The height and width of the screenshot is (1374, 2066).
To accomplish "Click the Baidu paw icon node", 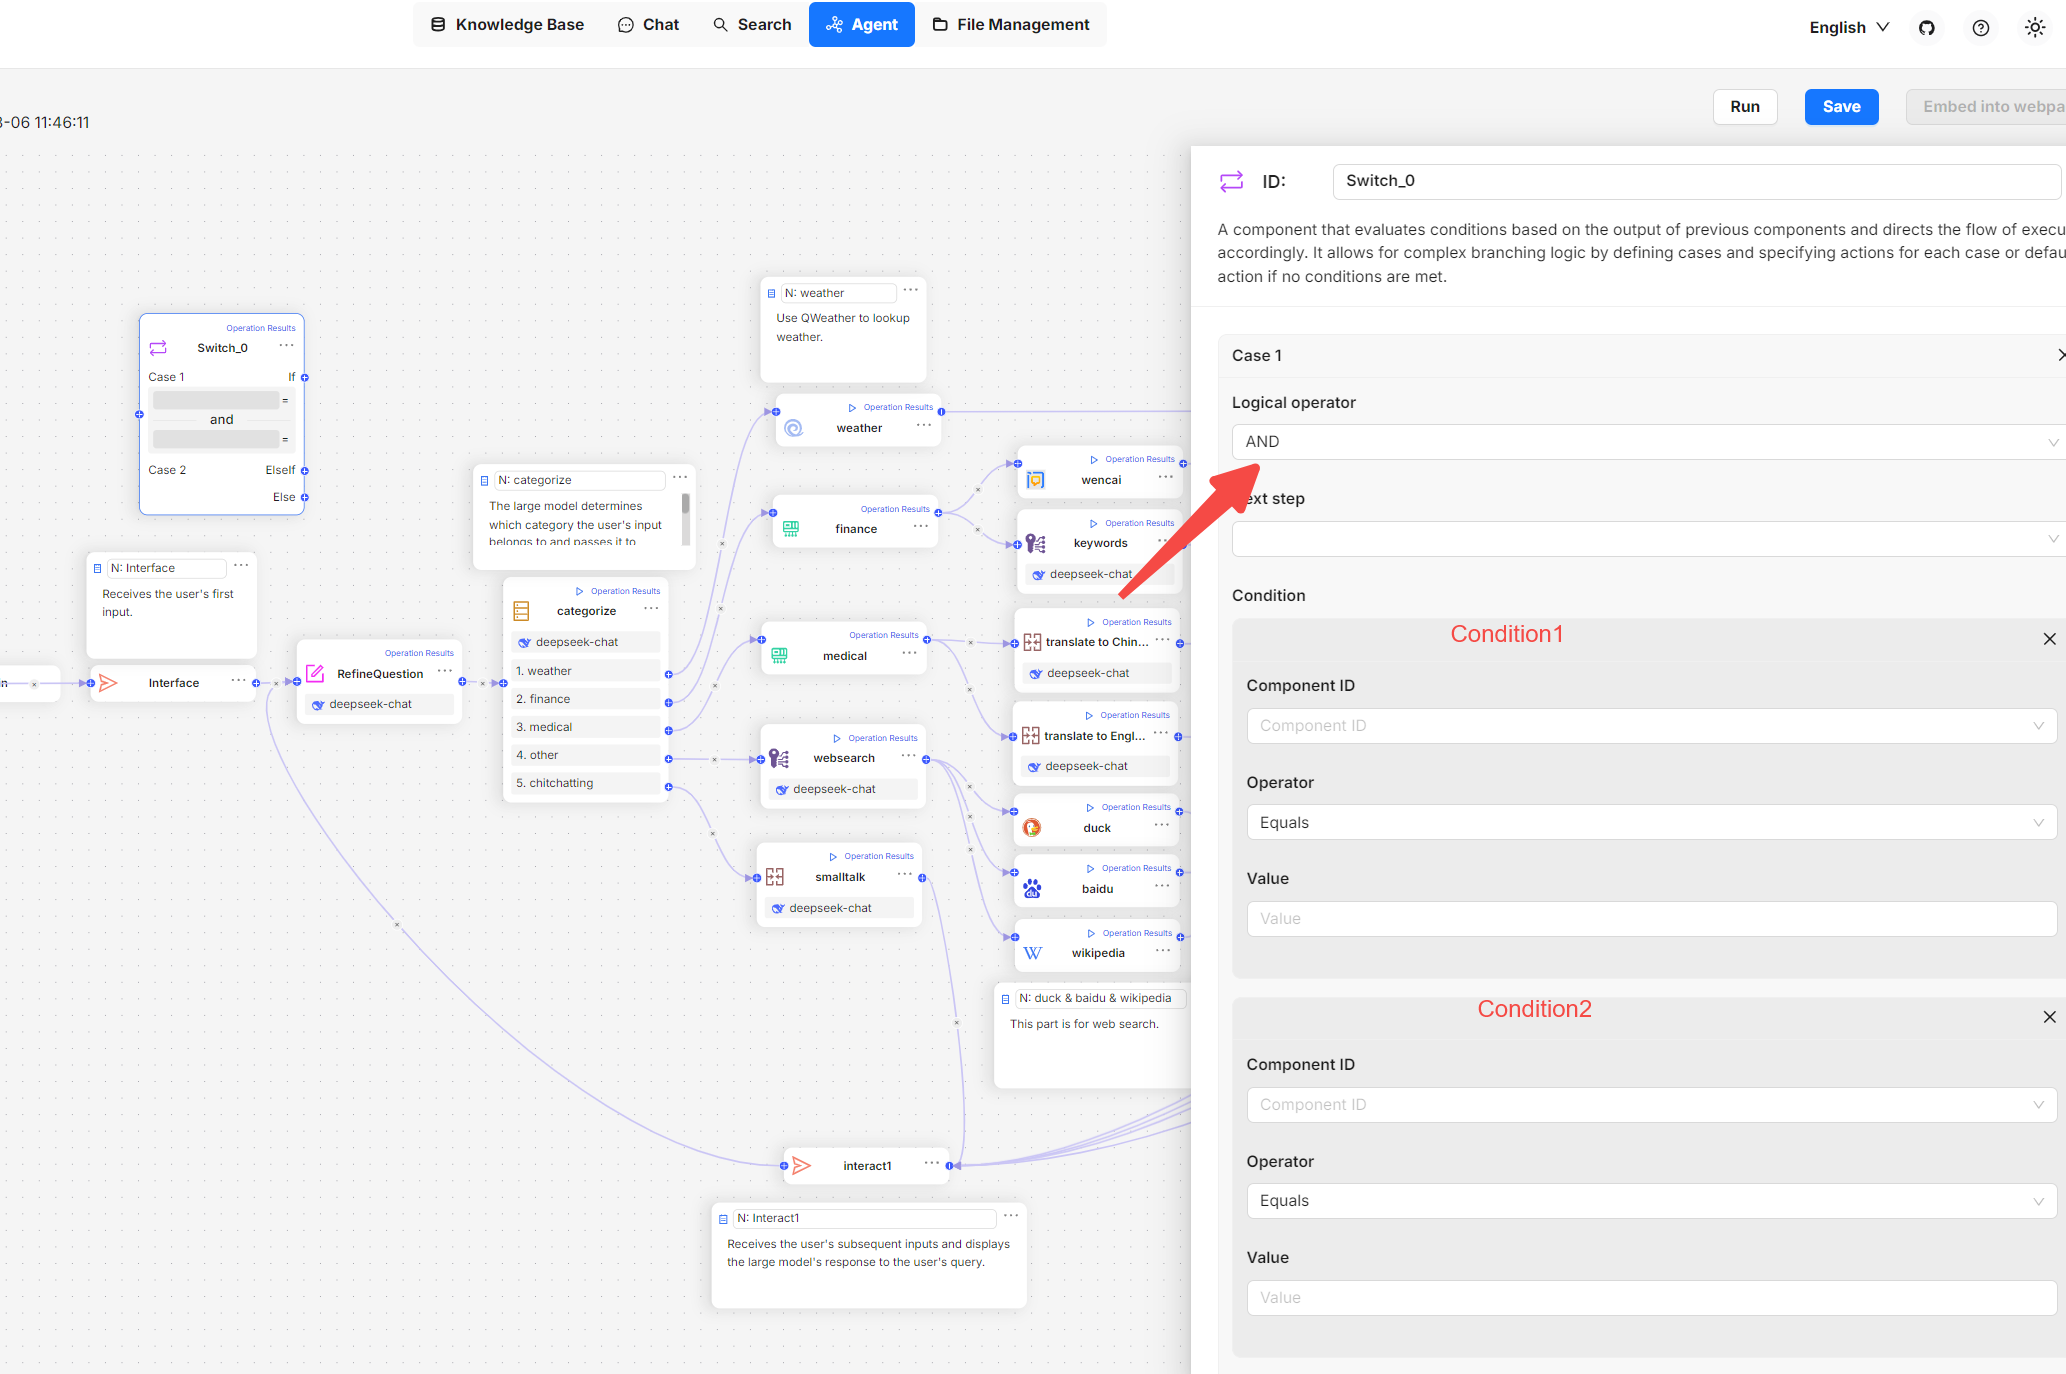I will click(1032, 889).
